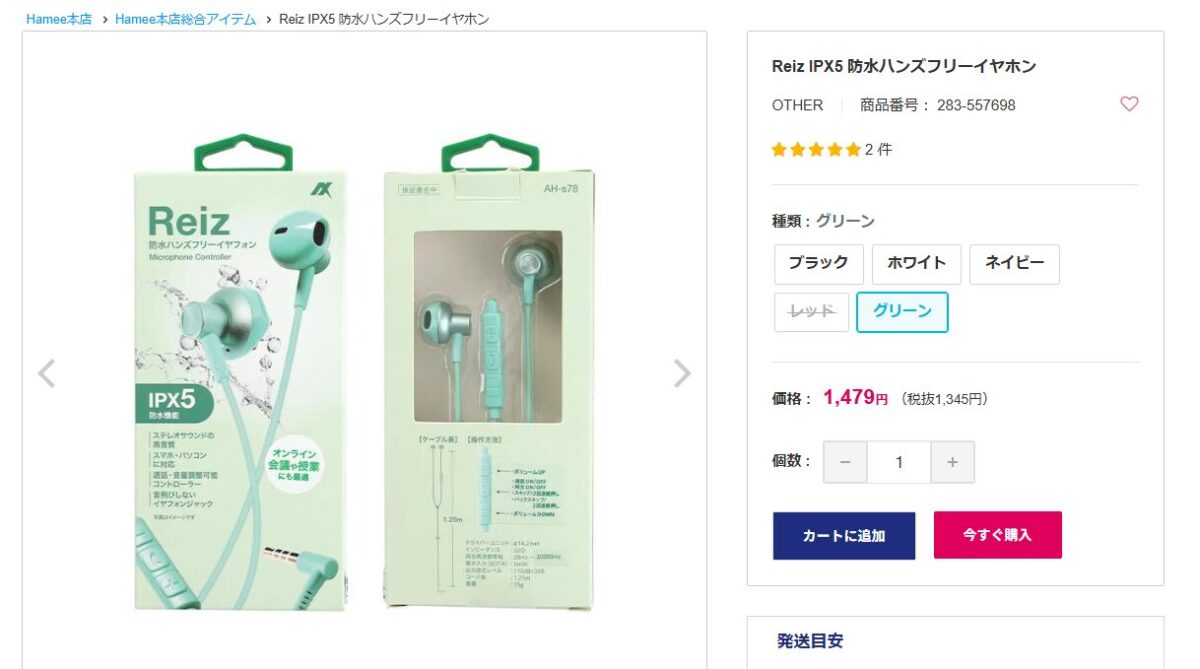Decrease quantity with the minus button
This screenshot has height=669, width=1200.
[845, 462]
